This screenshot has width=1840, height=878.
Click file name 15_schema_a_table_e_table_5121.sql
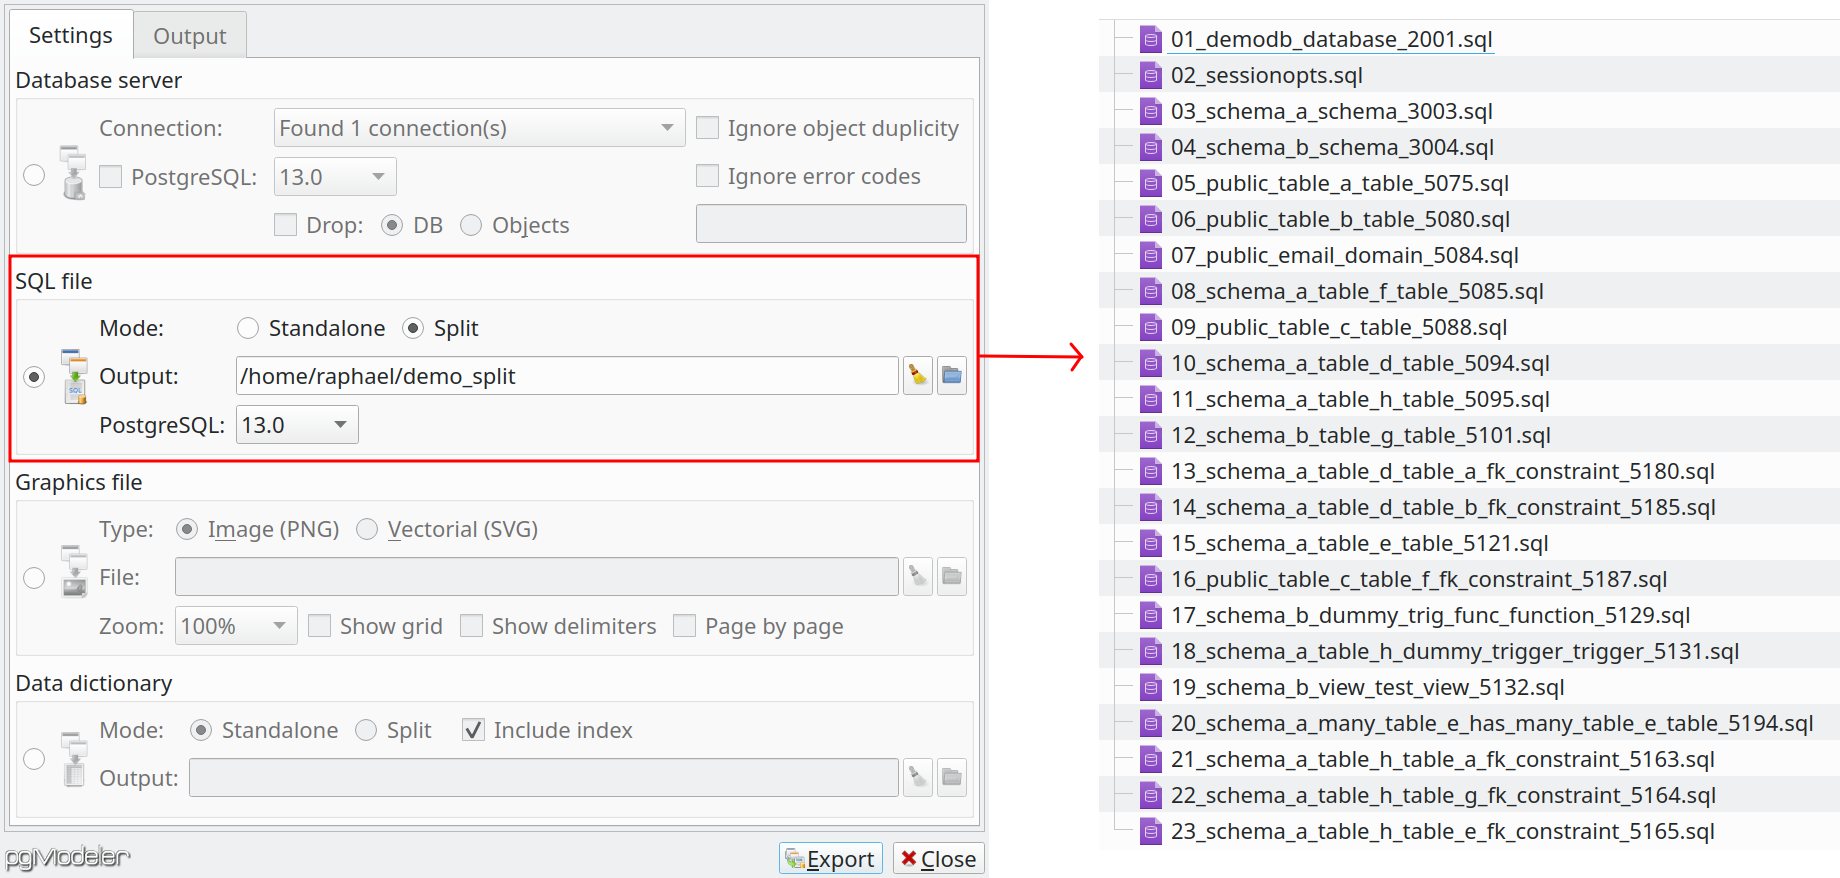click(1360, 543)
